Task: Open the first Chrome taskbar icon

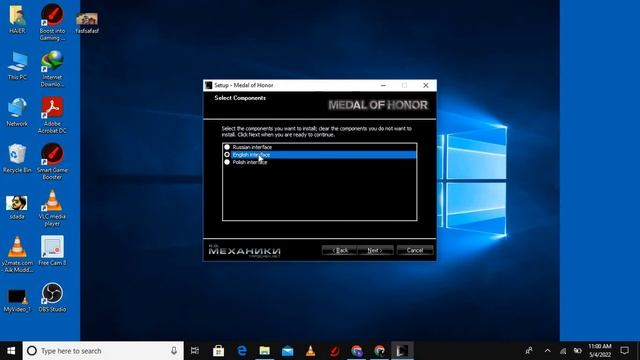Action: [x=357, y=351]
